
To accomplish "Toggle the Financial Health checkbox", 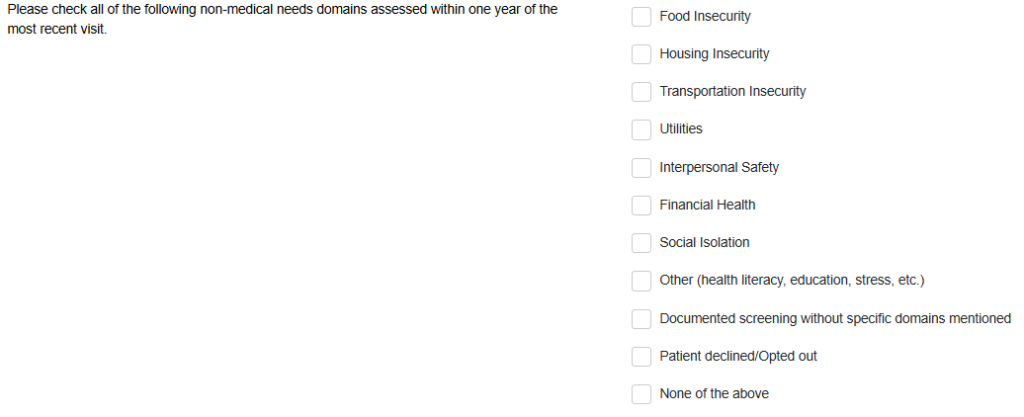I will click(641, 205).
